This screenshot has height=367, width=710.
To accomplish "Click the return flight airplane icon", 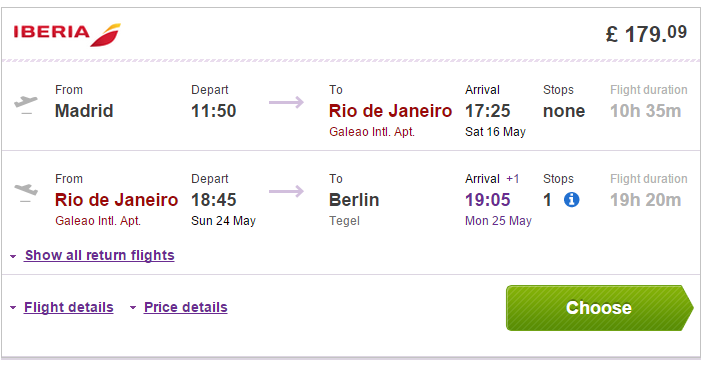I will [x=26, y=193].
